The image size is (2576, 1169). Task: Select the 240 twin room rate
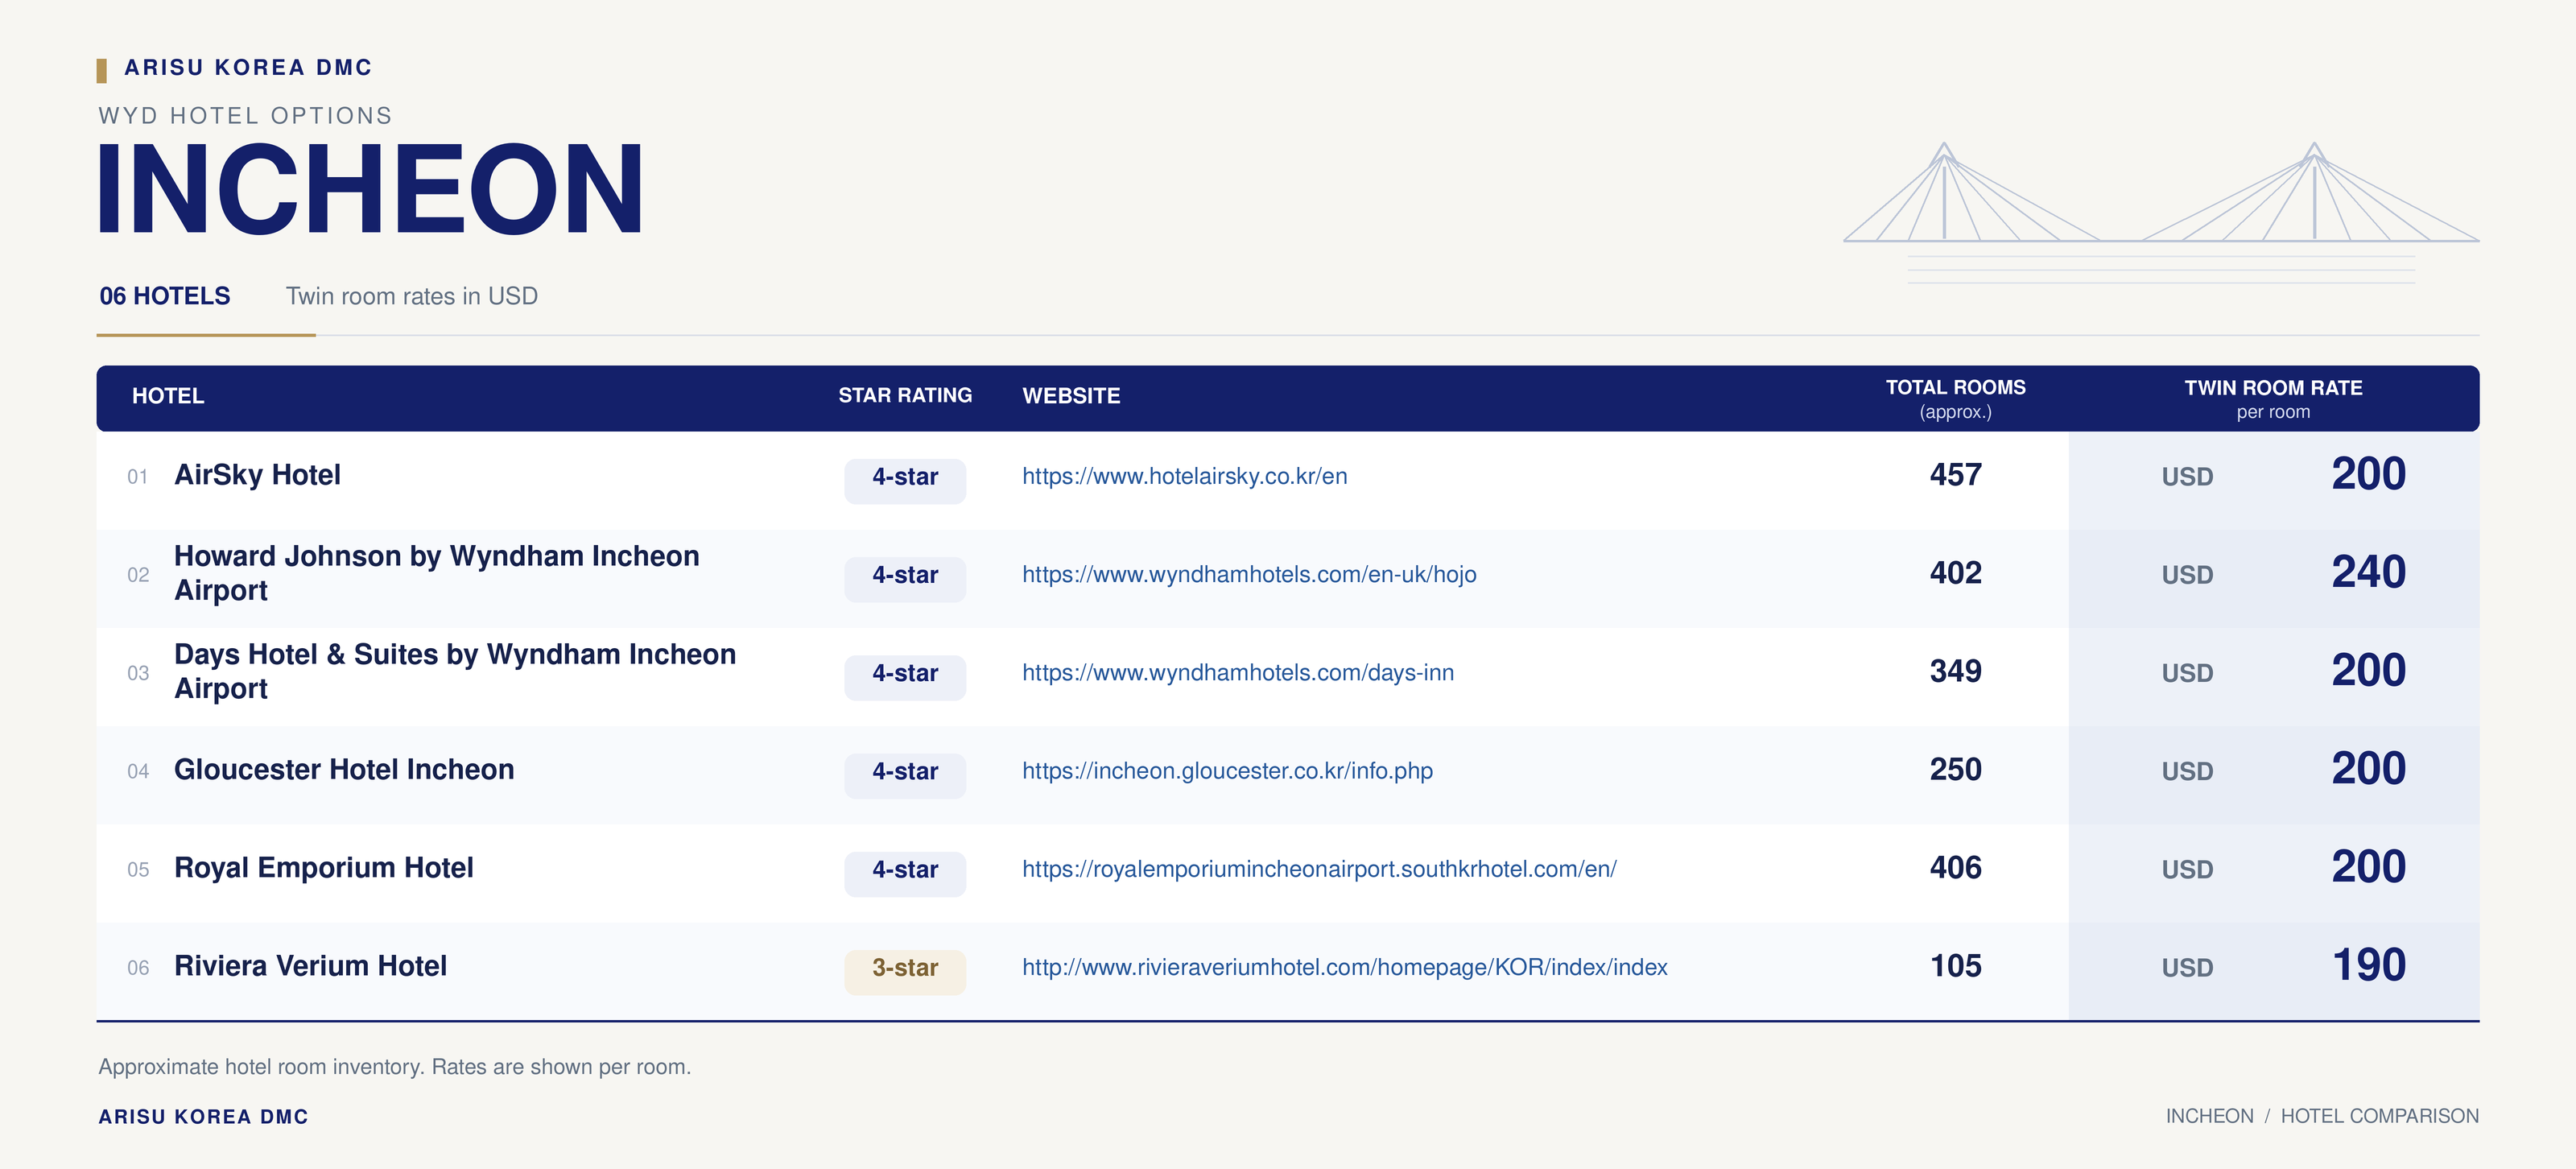point(2368,572)
